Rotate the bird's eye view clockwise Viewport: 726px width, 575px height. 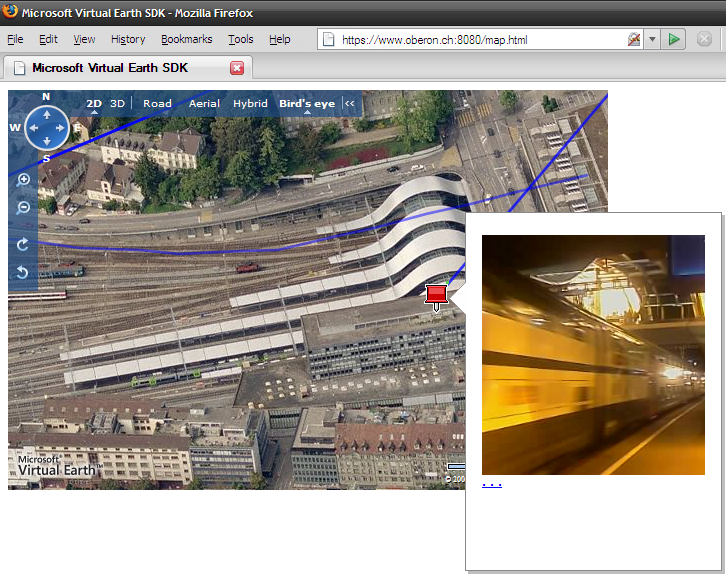pyautogui.click(x=23, y=244)
